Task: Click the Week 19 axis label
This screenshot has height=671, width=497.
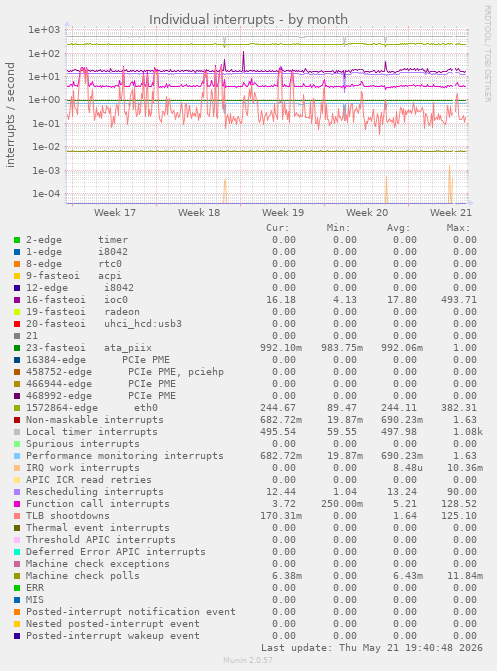Action: tap(283, 213)
